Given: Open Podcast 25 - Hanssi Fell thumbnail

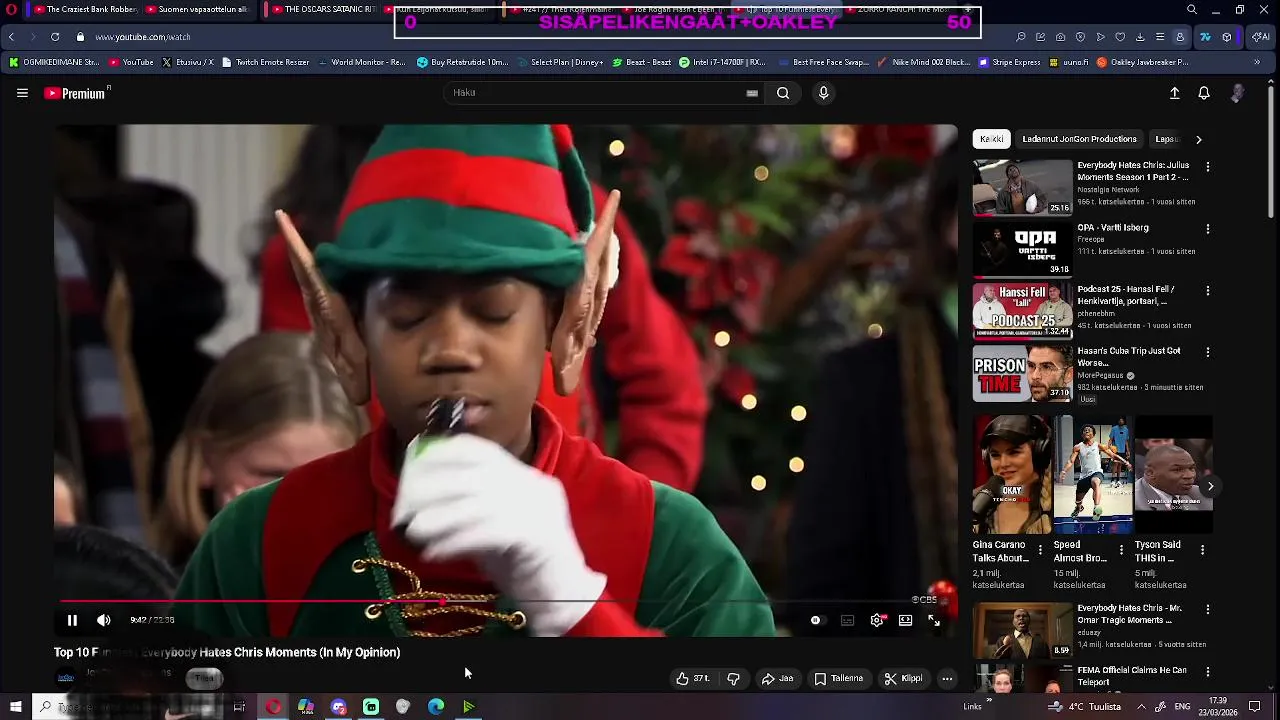Looking at the screenshot, I should 1022,311.
